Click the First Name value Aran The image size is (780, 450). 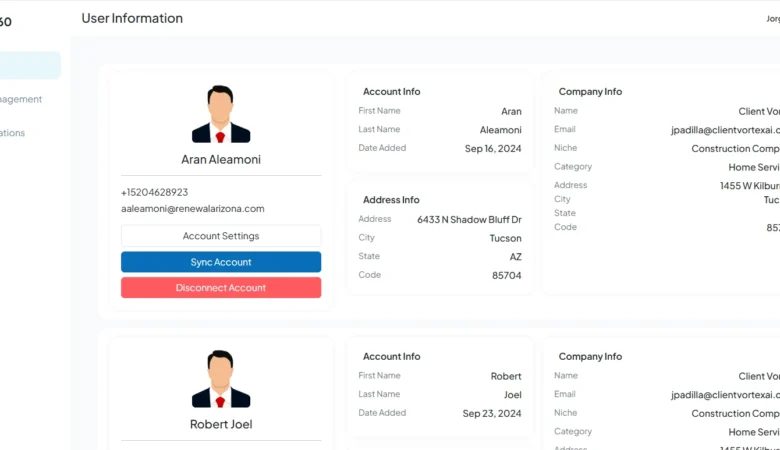click(x=511, y=111)
